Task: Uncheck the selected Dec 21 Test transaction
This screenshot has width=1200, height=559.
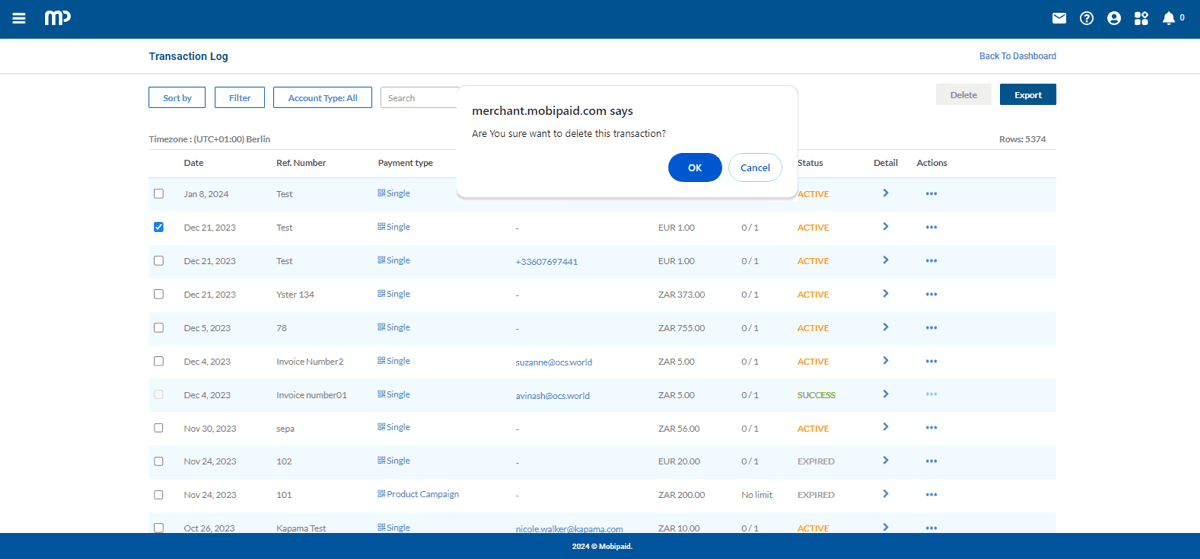Action: pos(158,227)
